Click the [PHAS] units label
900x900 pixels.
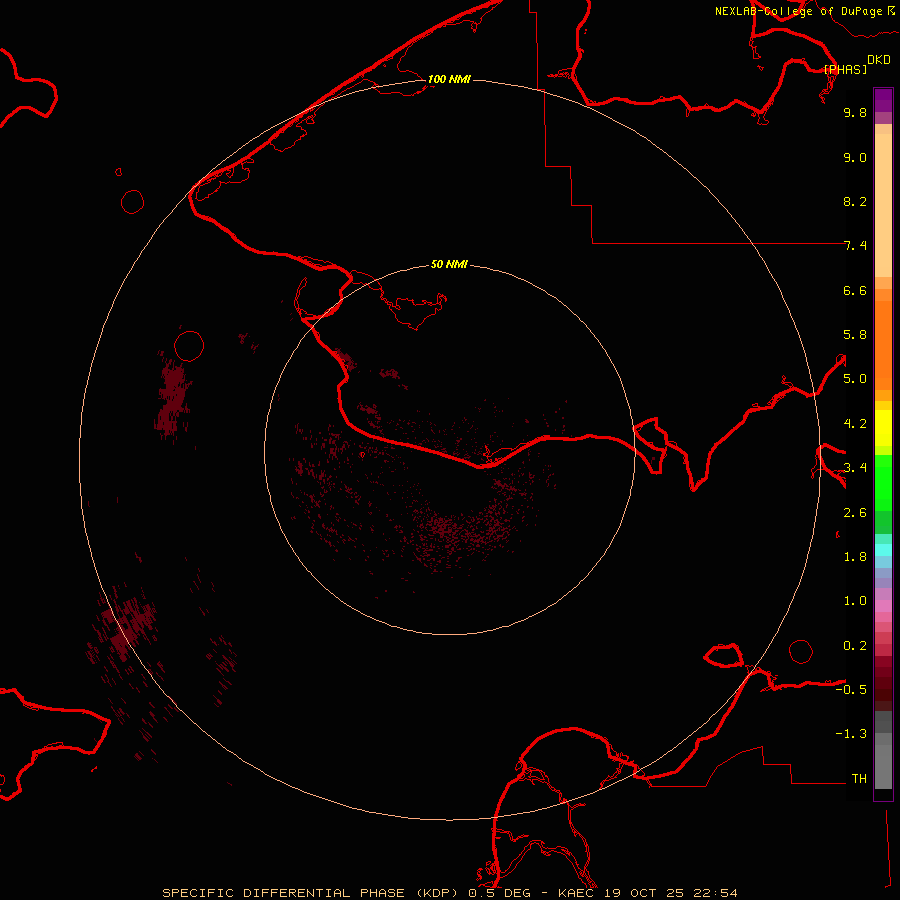pos(845,69)
